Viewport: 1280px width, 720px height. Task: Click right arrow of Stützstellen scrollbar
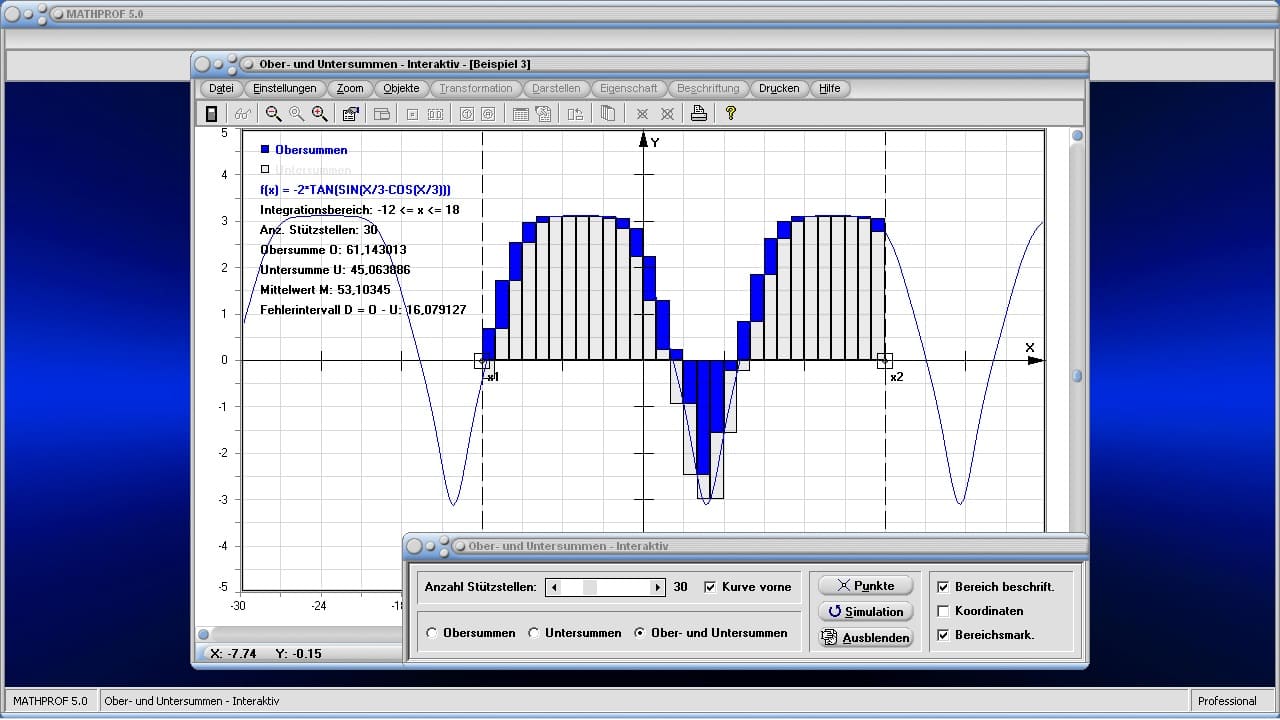[656, 588]
